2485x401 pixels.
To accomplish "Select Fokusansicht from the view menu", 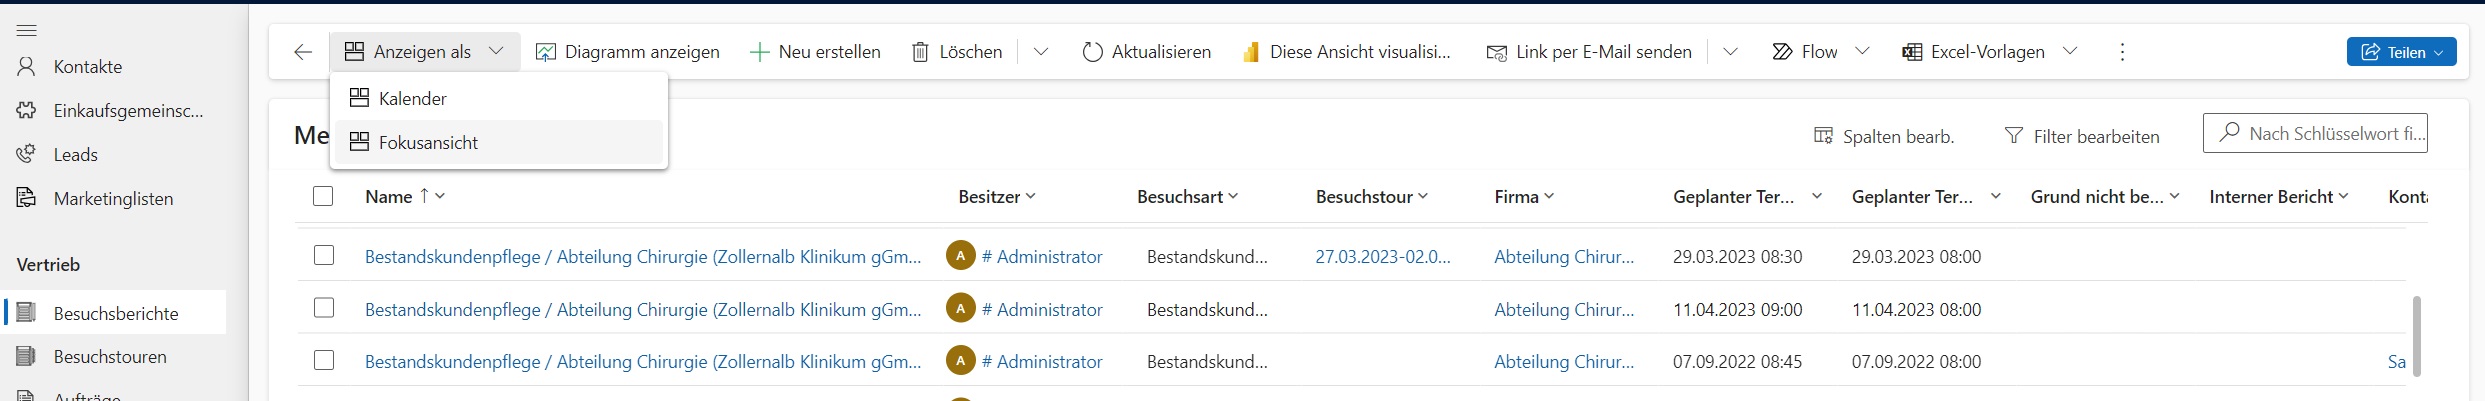I will (x=428, y=143).
